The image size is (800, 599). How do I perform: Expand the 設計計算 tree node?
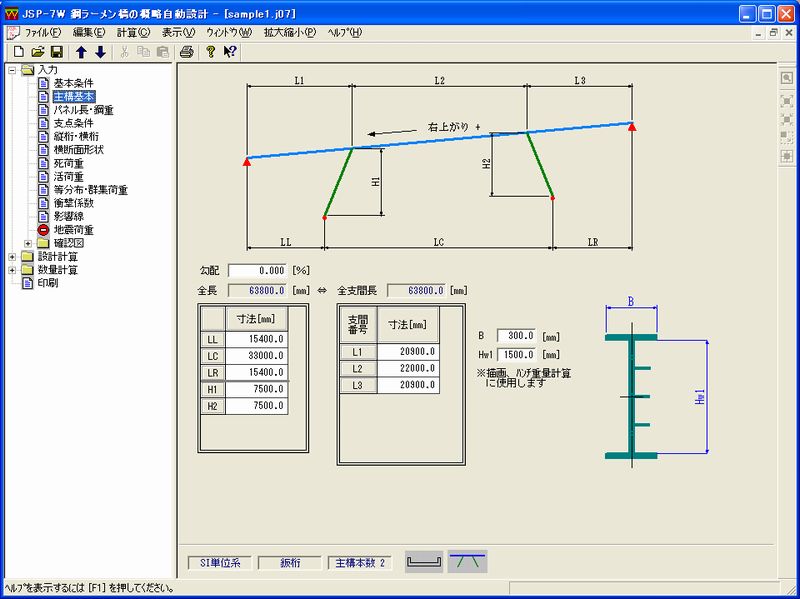pyautogui.click(x=11, y=256)
